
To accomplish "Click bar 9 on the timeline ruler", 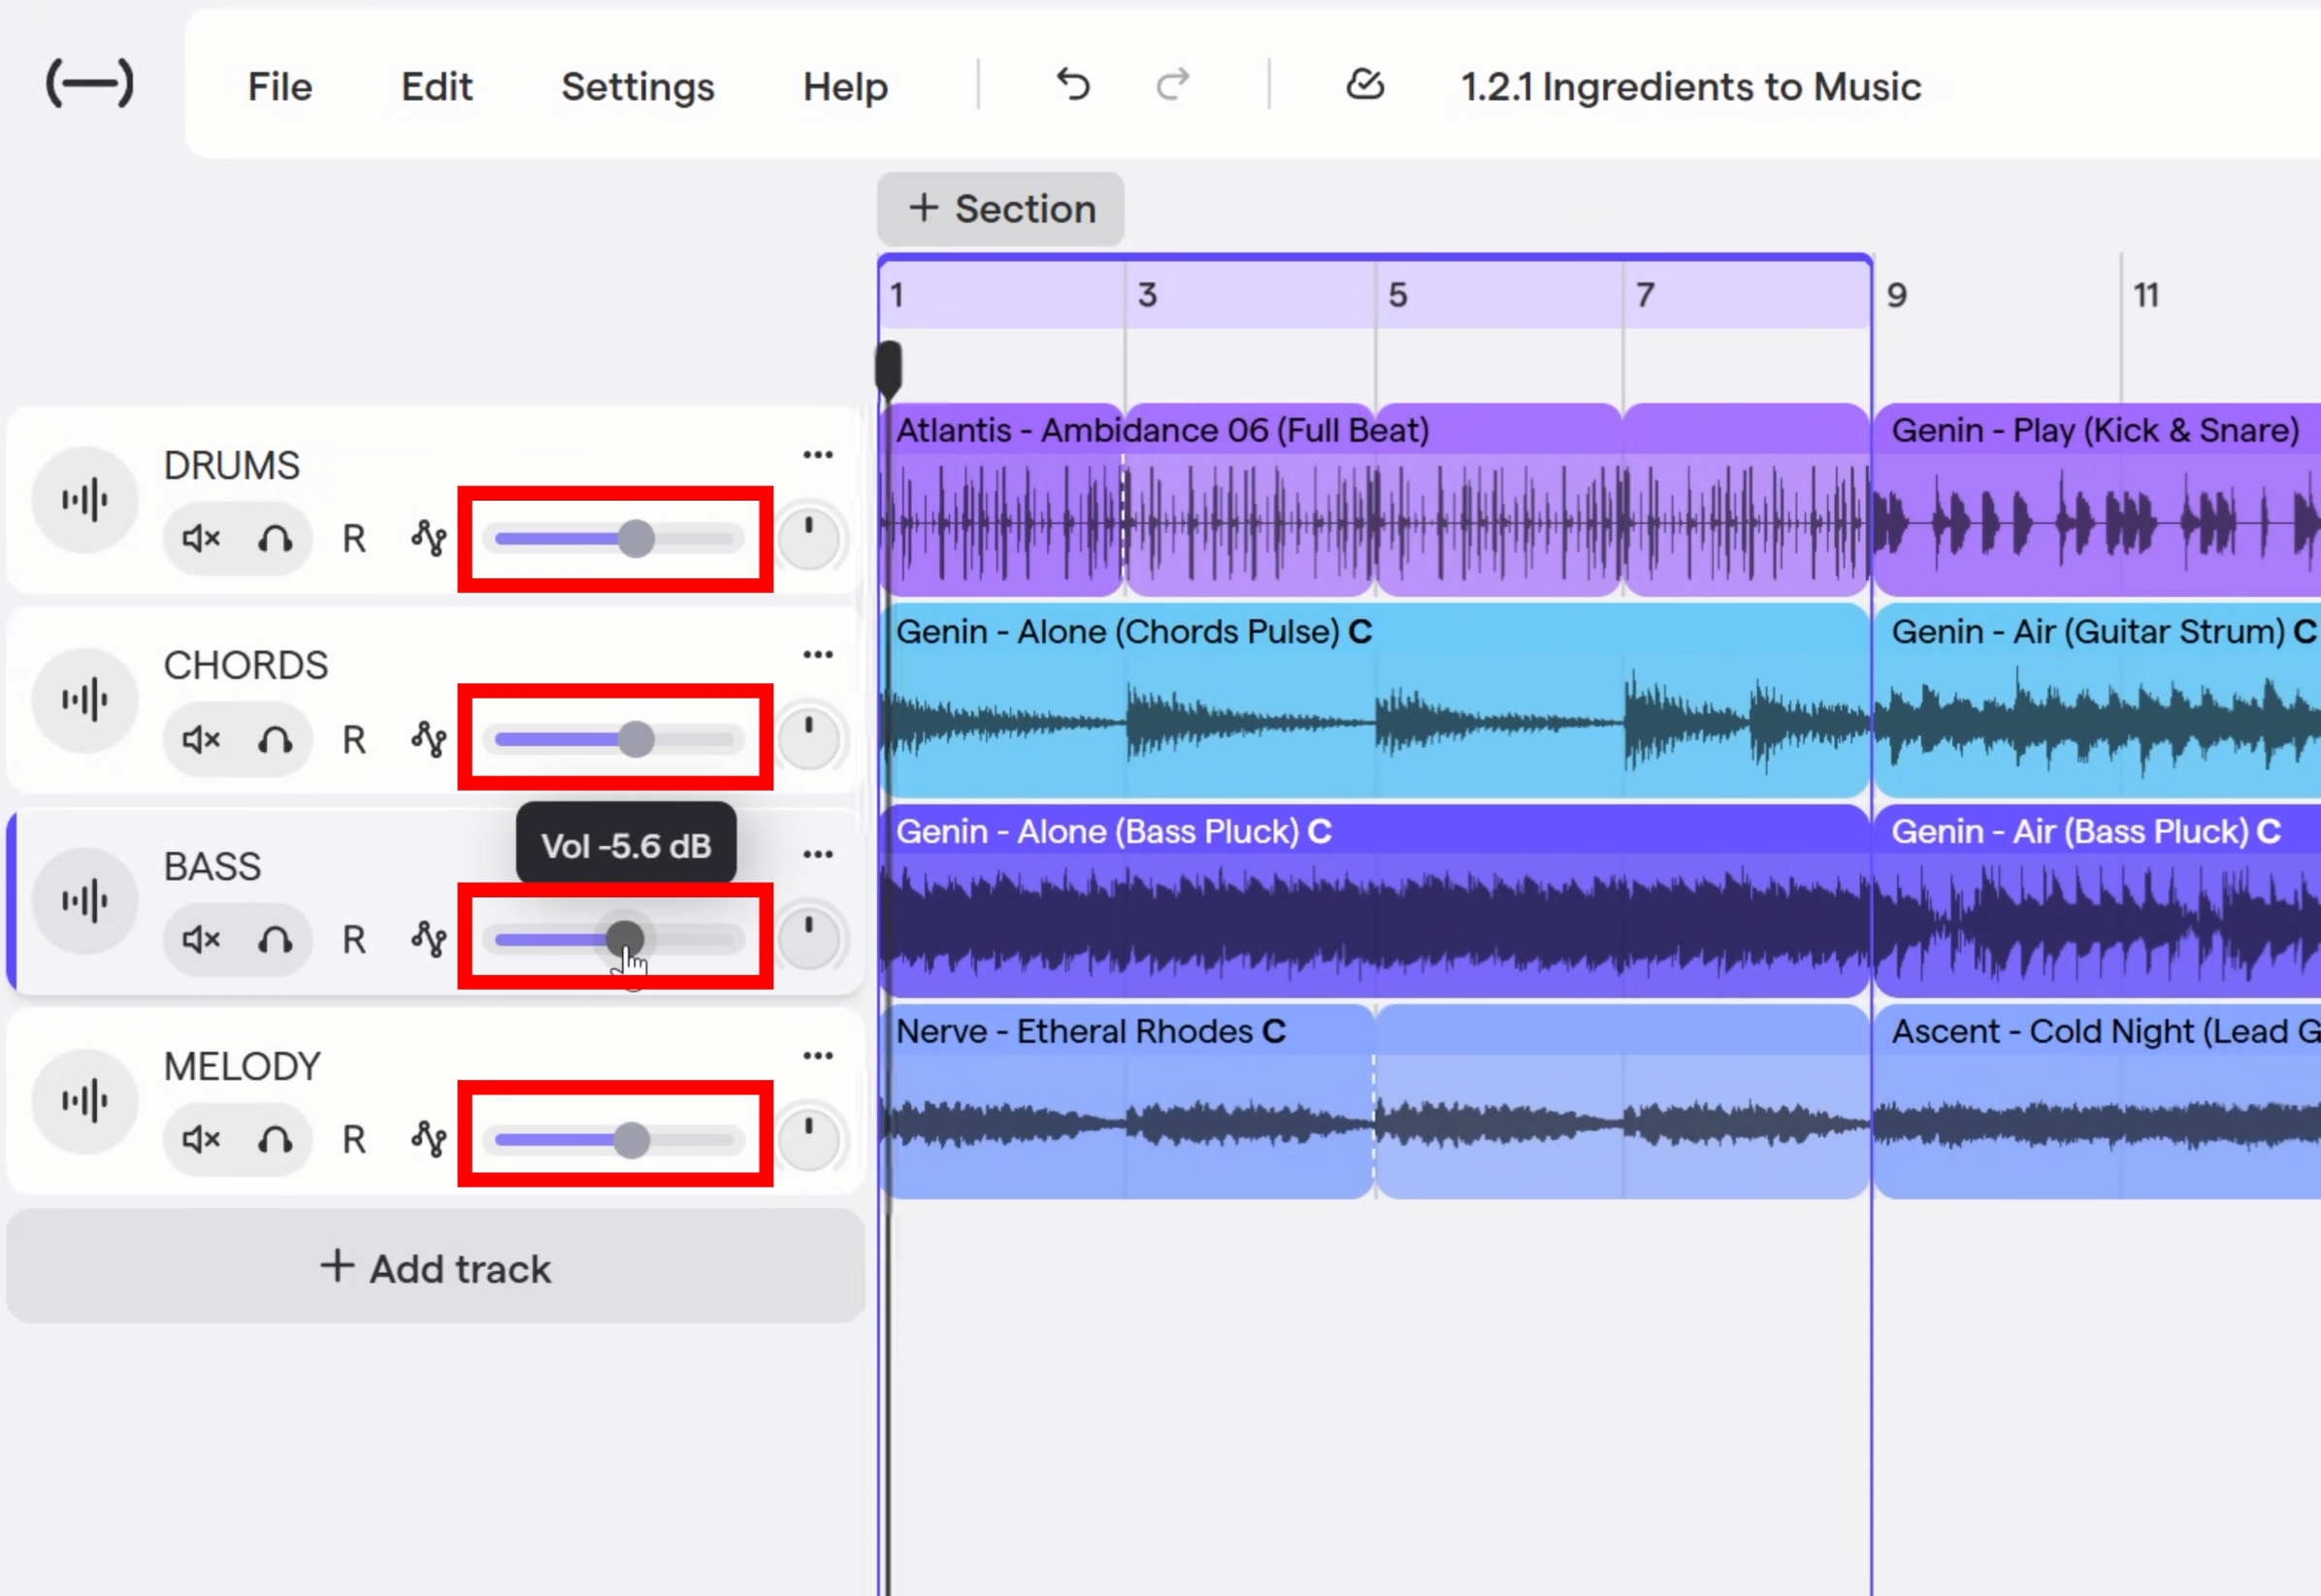I will 1897,295.
